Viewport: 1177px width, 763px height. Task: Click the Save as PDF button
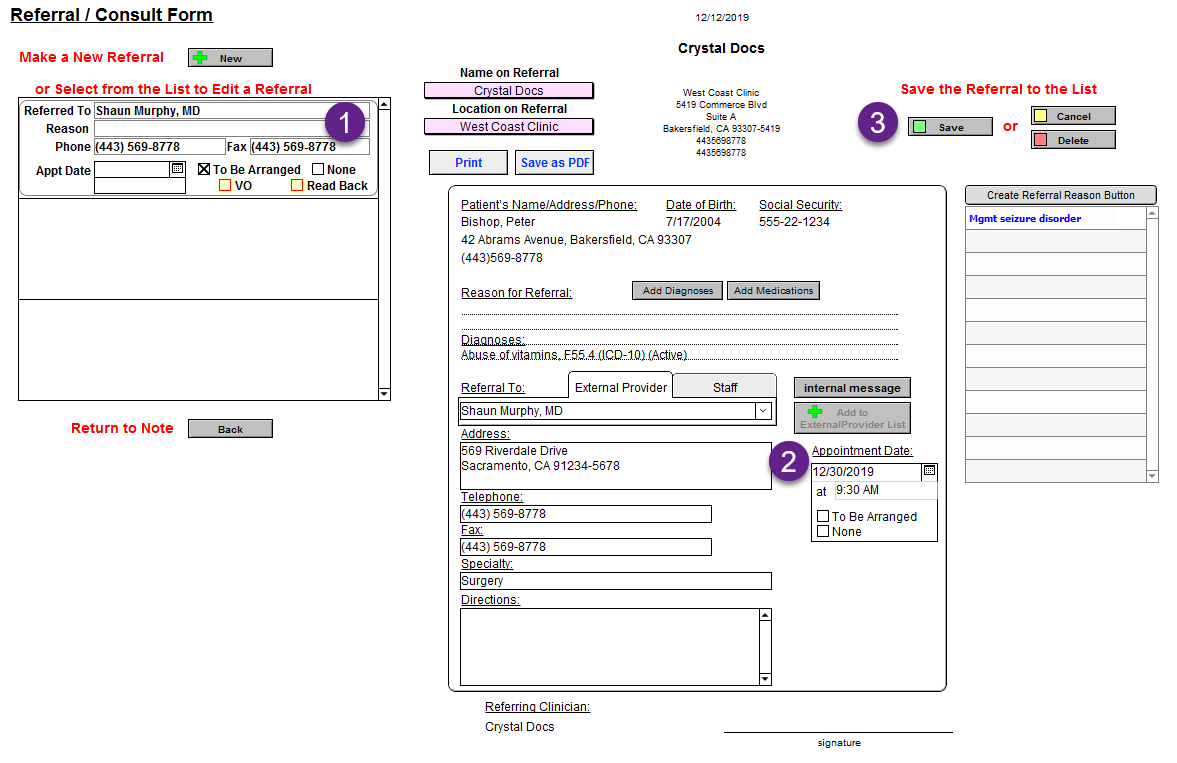[554, 163]
